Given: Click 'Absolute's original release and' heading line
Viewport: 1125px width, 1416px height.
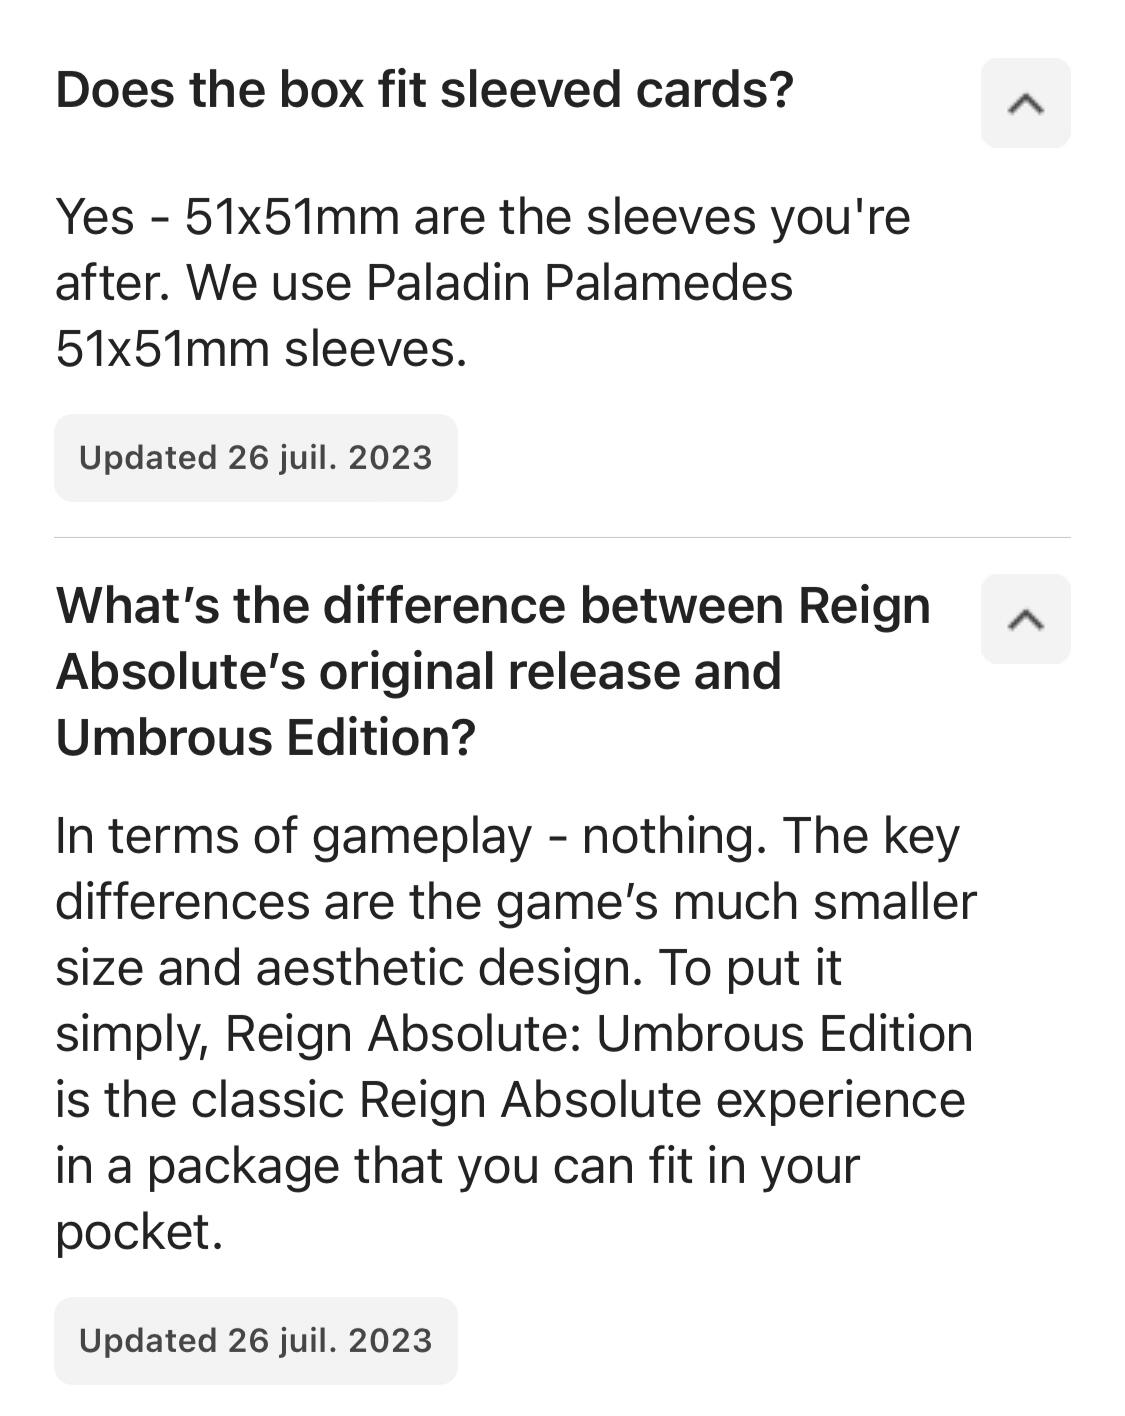Looking at the screenshot, I should (x=419, y=672).
